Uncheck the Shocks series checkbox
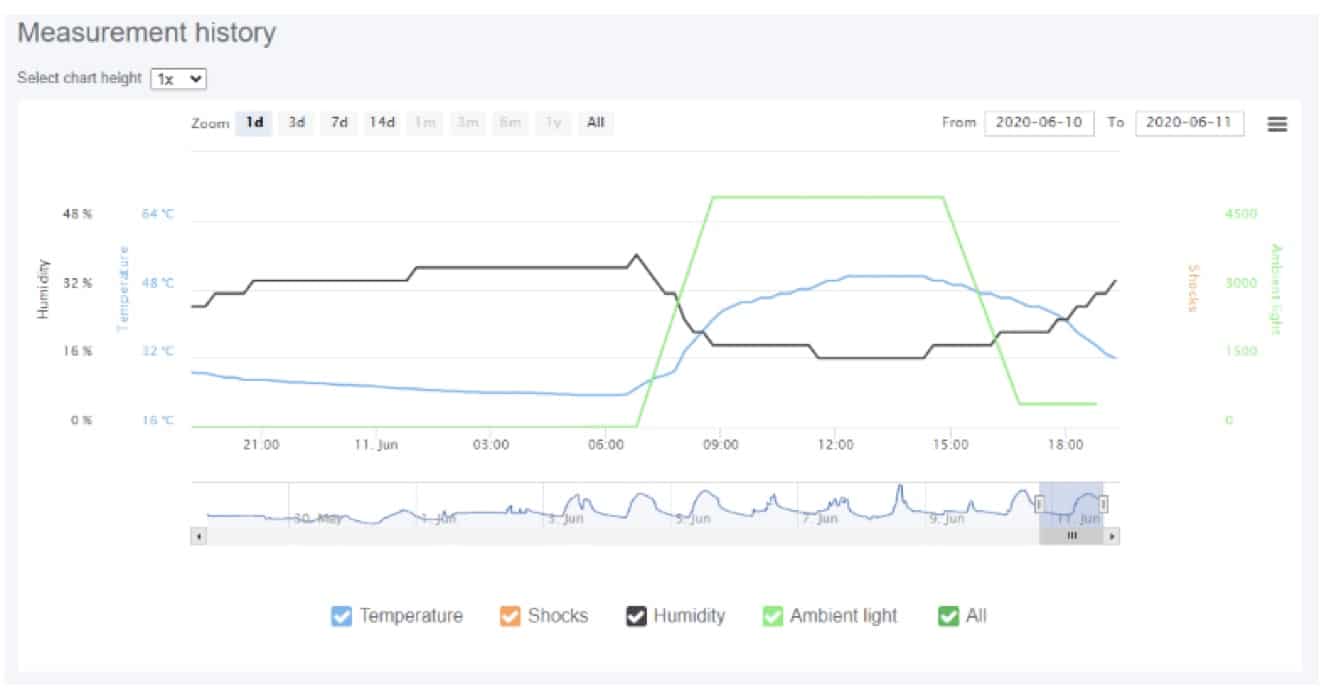Viewport: 1325px width, 693px height. (x=510, y=616)
